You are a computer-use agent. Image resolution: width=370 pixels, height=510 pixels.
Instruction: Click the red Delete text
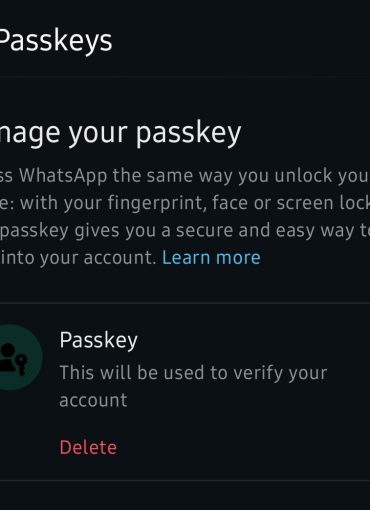[88, 447]
